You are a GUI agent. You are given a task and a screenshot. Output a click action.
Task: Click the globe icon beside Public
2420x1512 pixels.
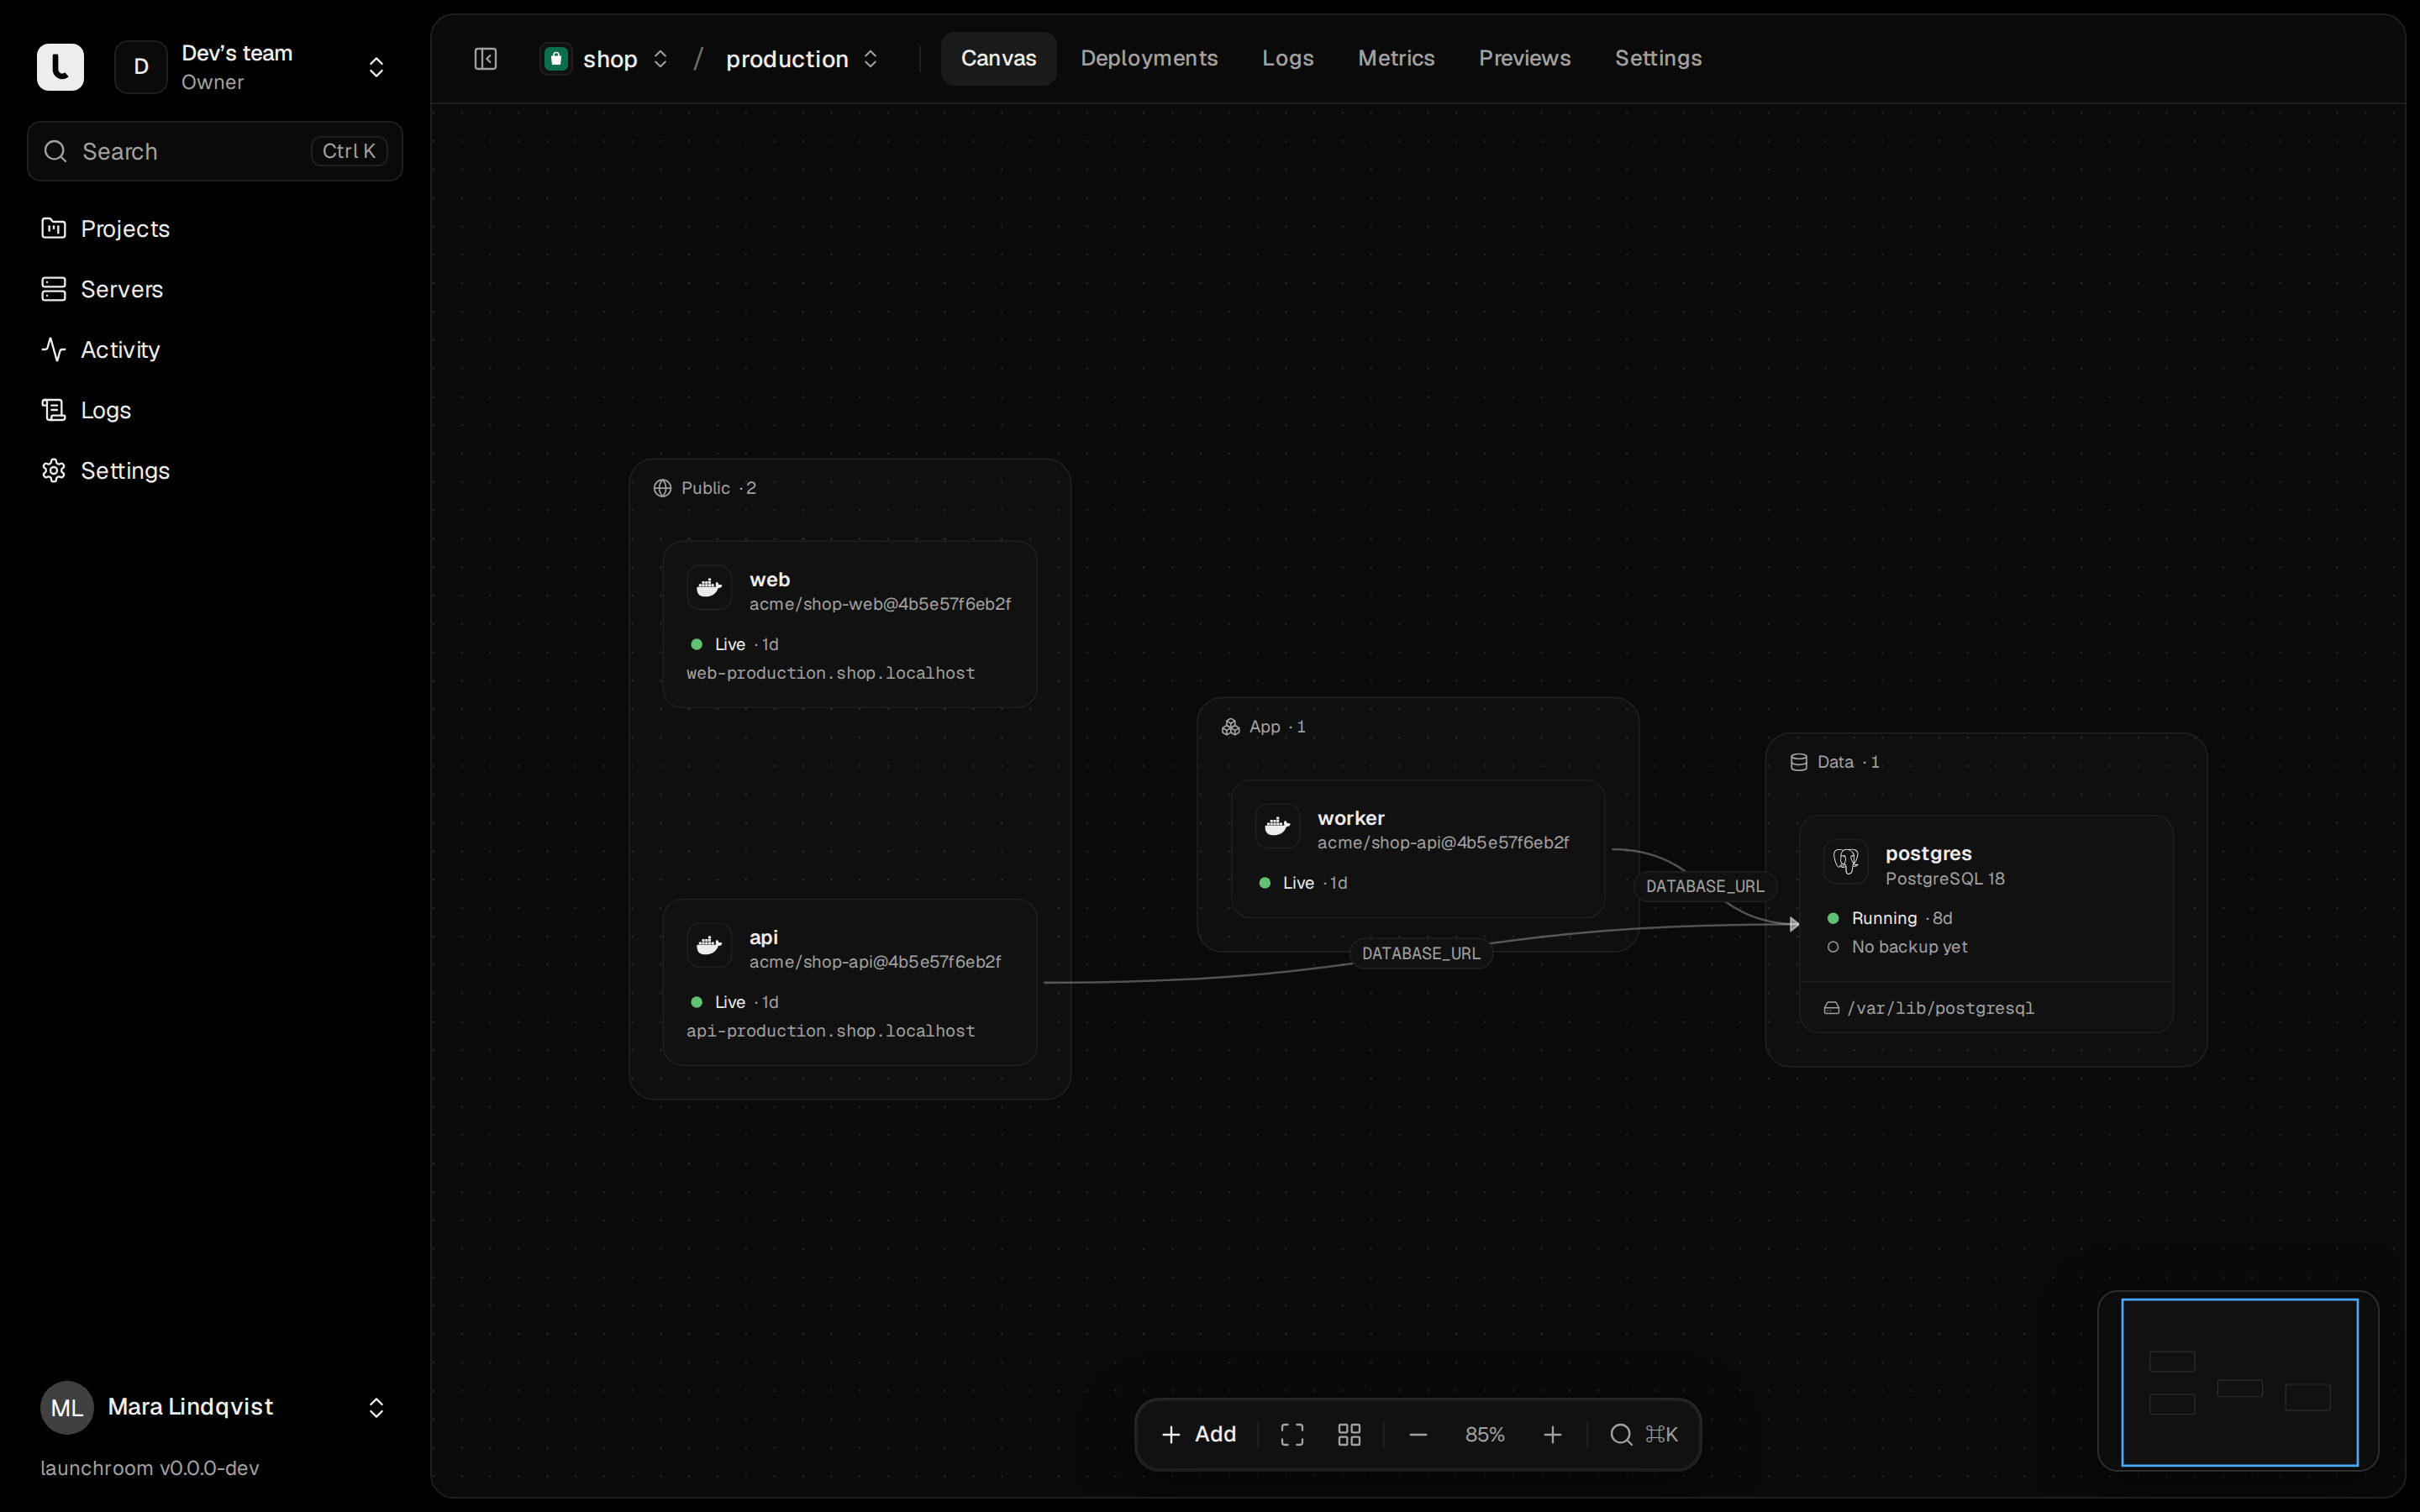[x=662, y=488]
